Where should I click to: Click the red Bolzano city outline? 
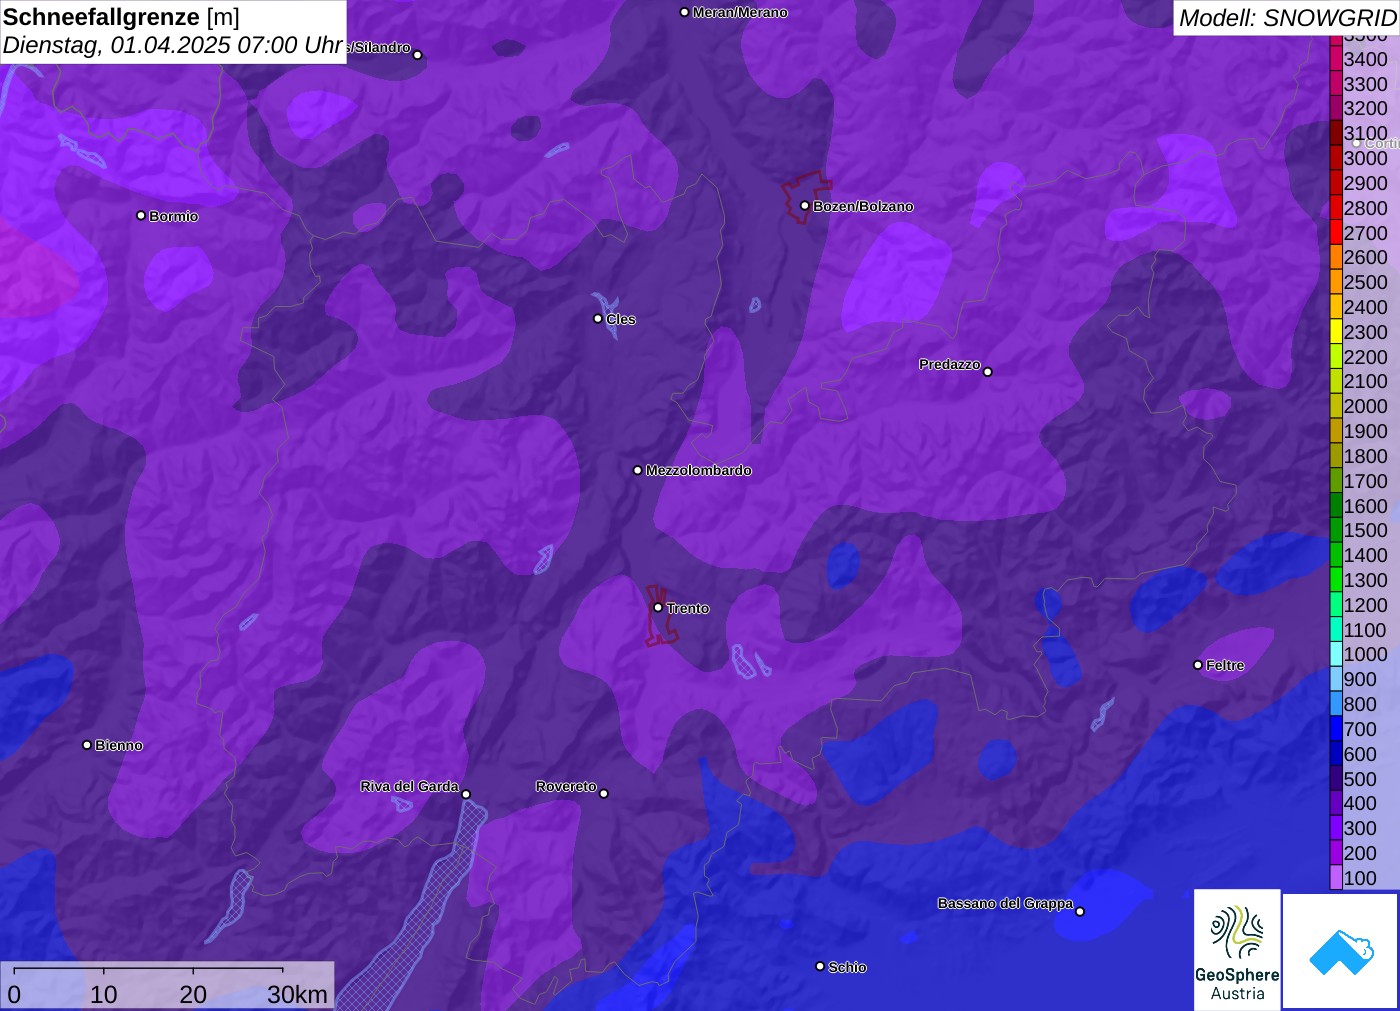coord(806,196)
